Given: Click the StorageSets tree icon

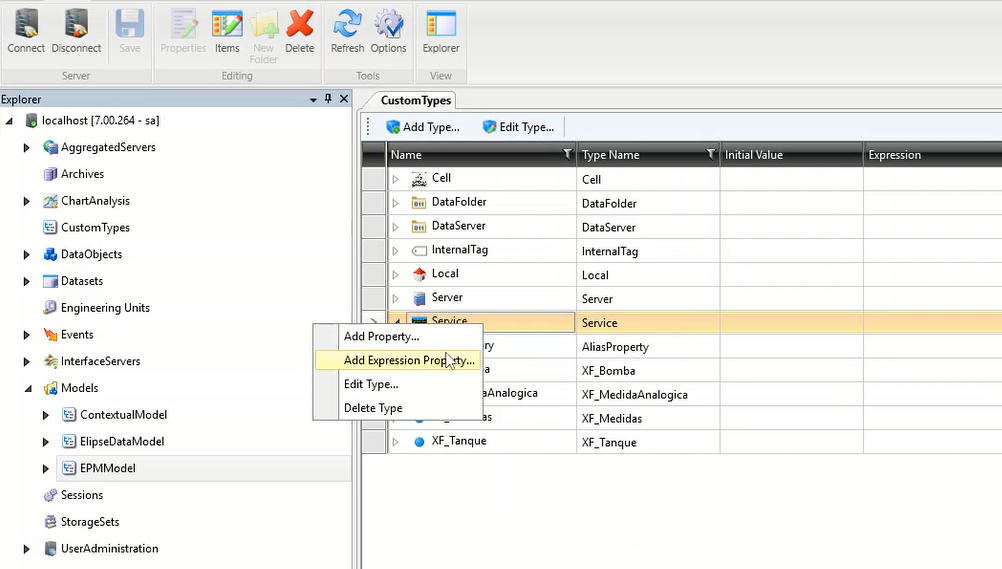Looking at the screenshot, I should [50, 522].
